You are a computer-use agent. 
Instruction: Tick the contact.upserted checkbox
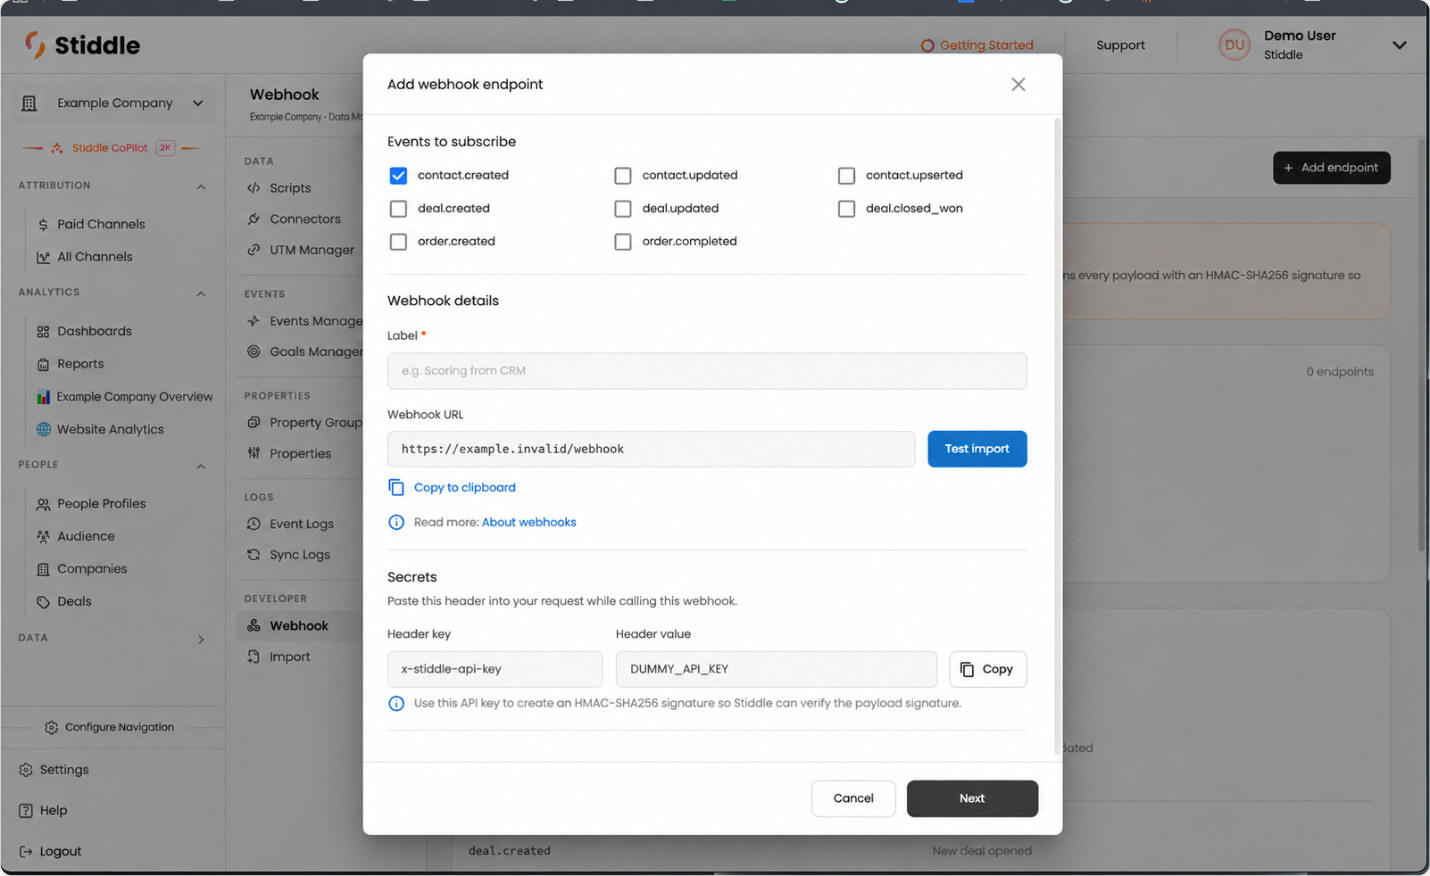pyautogui.click(x=847, y=176)
